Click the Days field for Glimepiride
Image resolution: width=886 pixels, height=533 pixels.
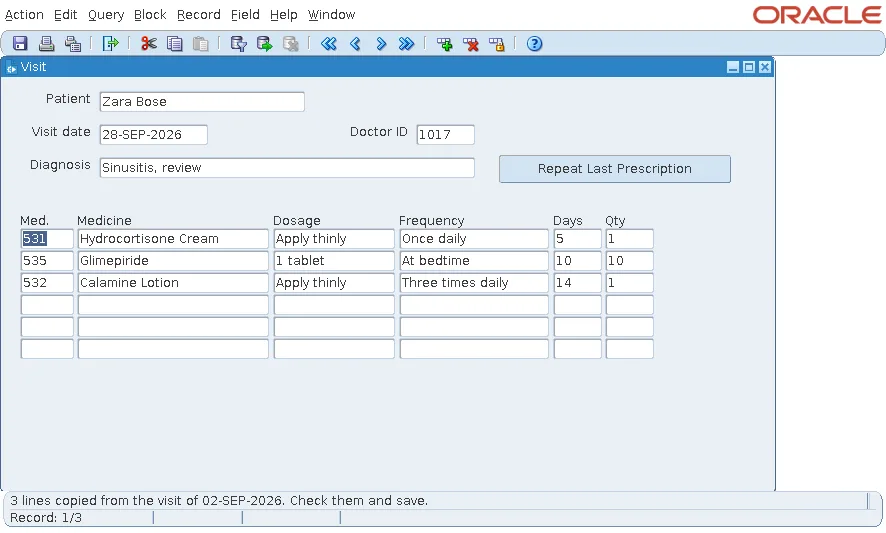point(577,261)
